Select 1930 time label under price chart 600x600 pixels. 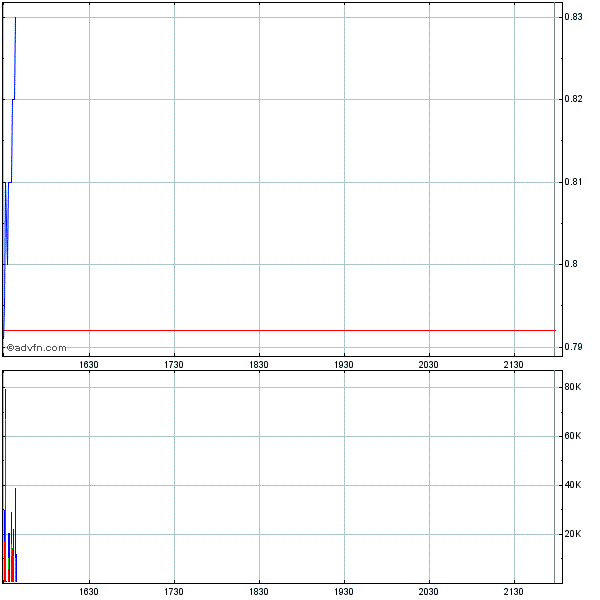coord(344,365)
